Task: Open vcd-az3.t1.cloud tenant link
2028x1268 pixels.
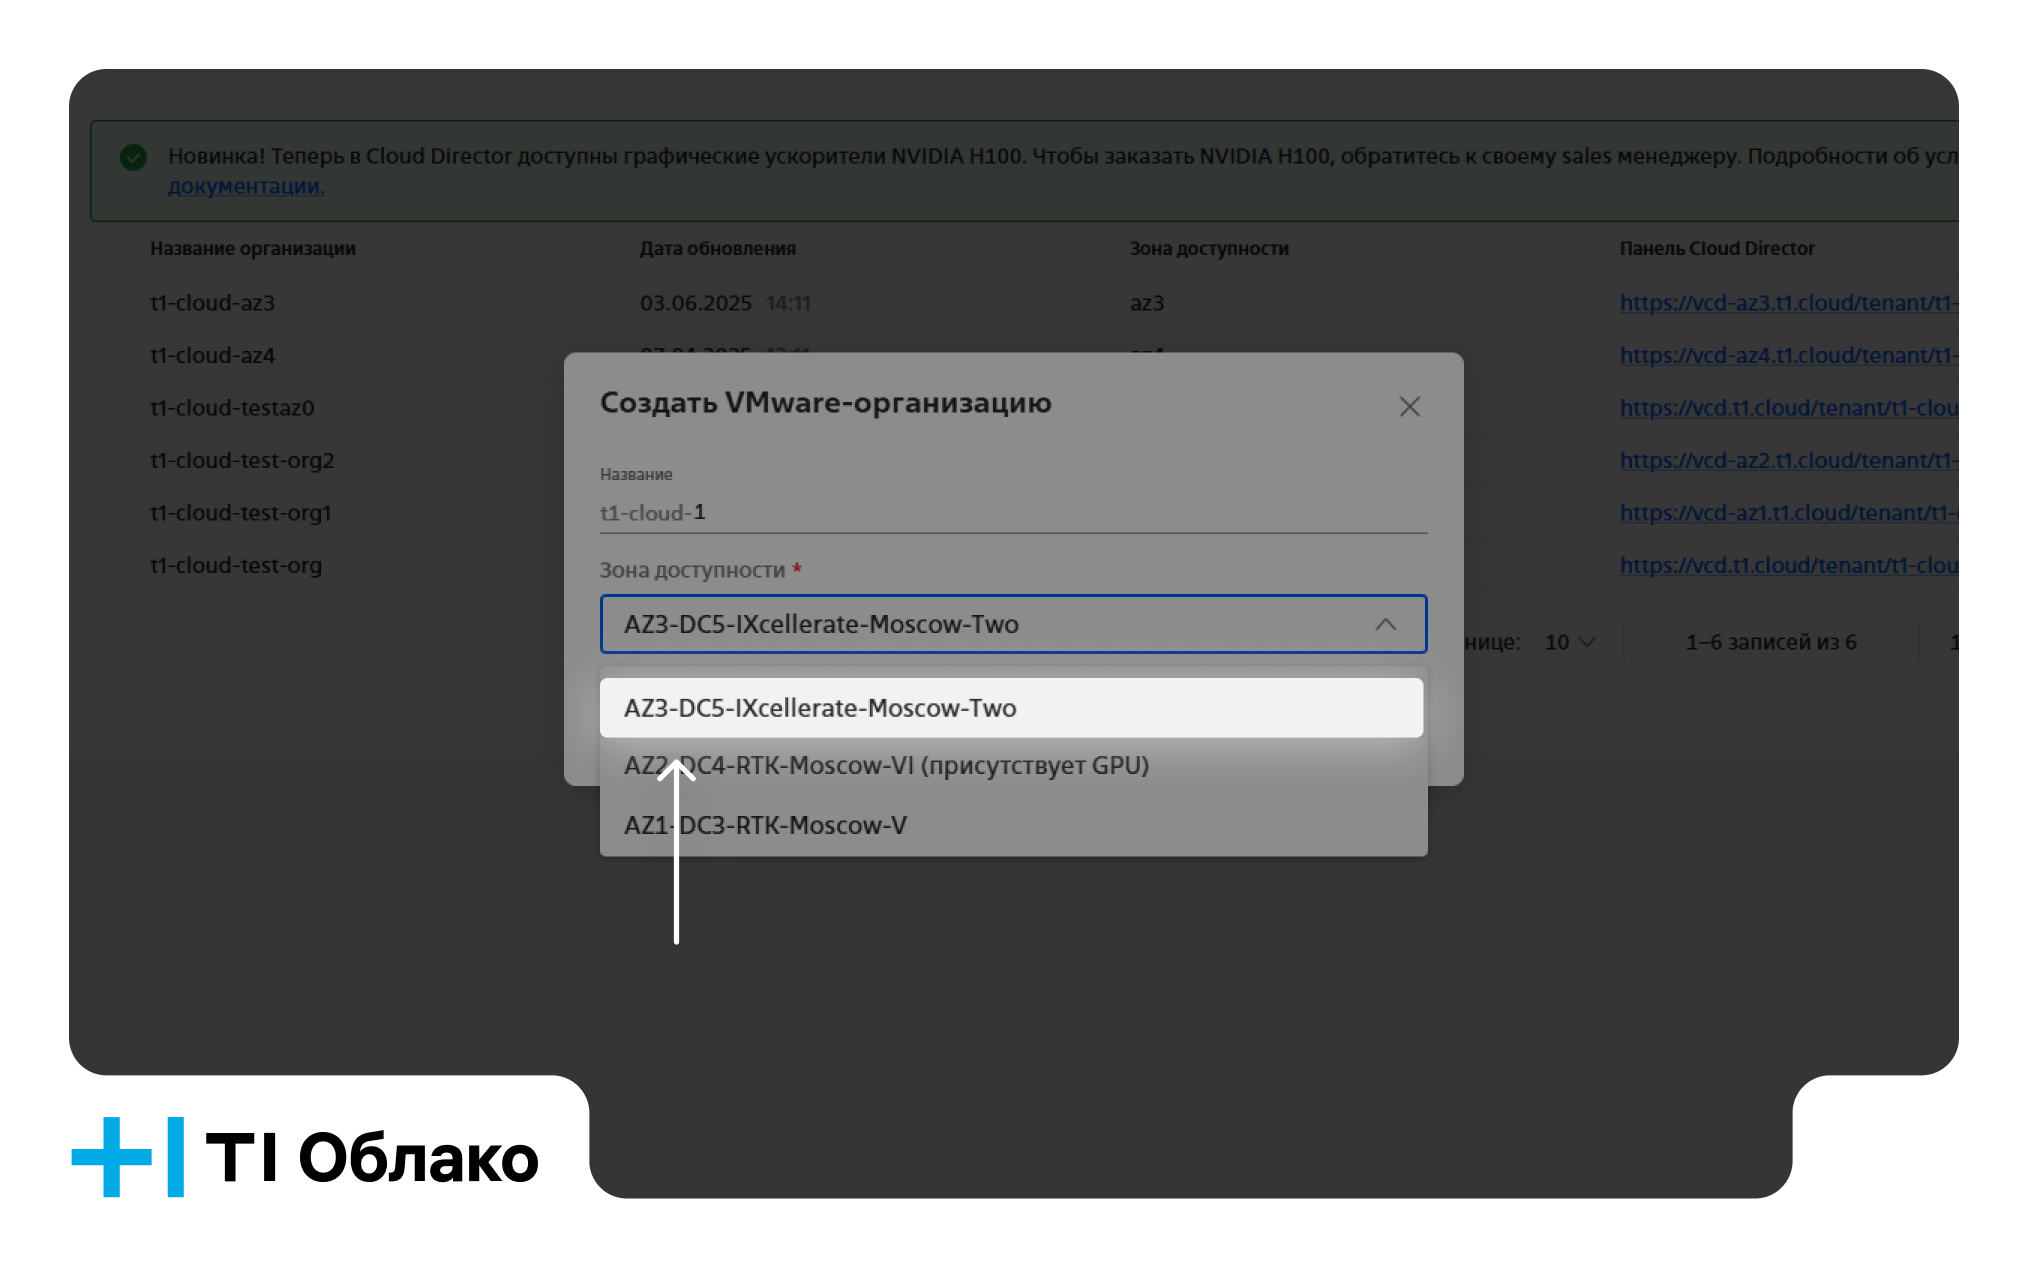Action: (1788, 303)
